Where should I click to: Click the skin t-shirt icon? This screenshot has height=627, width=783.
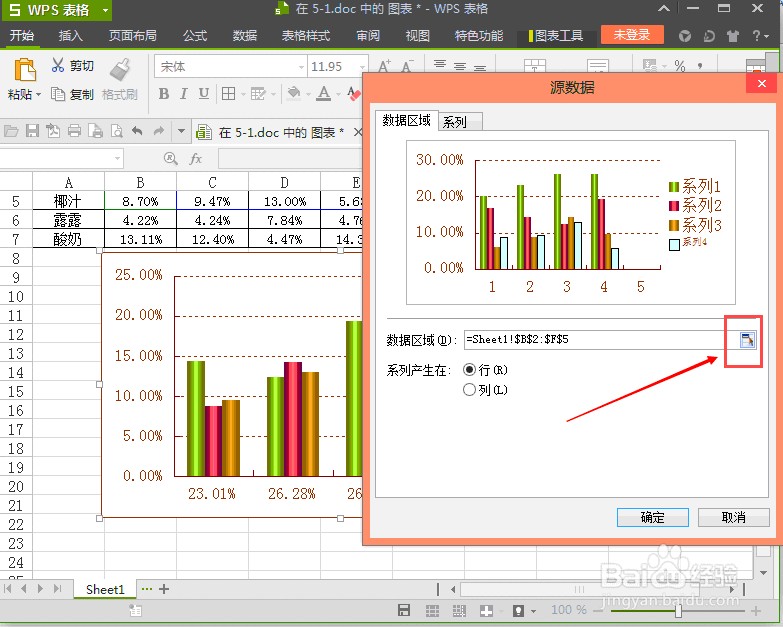pyautogui.click(x=733, y=36)
